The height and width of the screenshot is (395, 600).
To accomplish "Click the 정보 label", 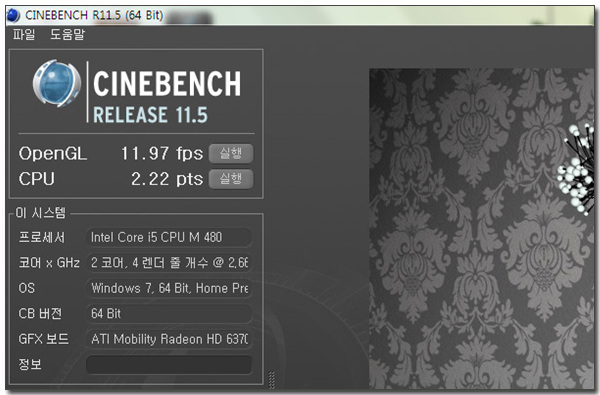I will [30, 364].
